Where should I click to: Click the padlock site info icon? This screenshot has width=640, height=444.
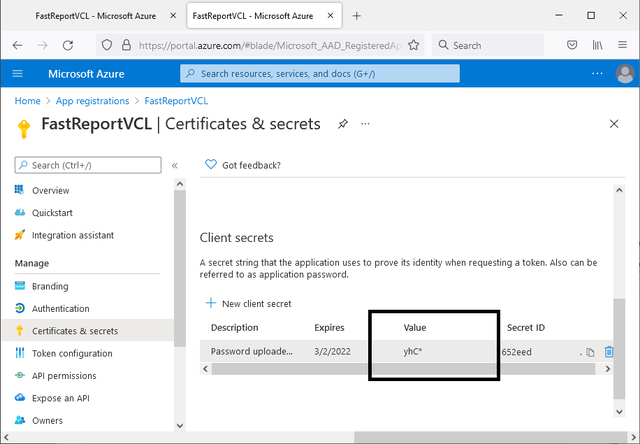[127, 45]
